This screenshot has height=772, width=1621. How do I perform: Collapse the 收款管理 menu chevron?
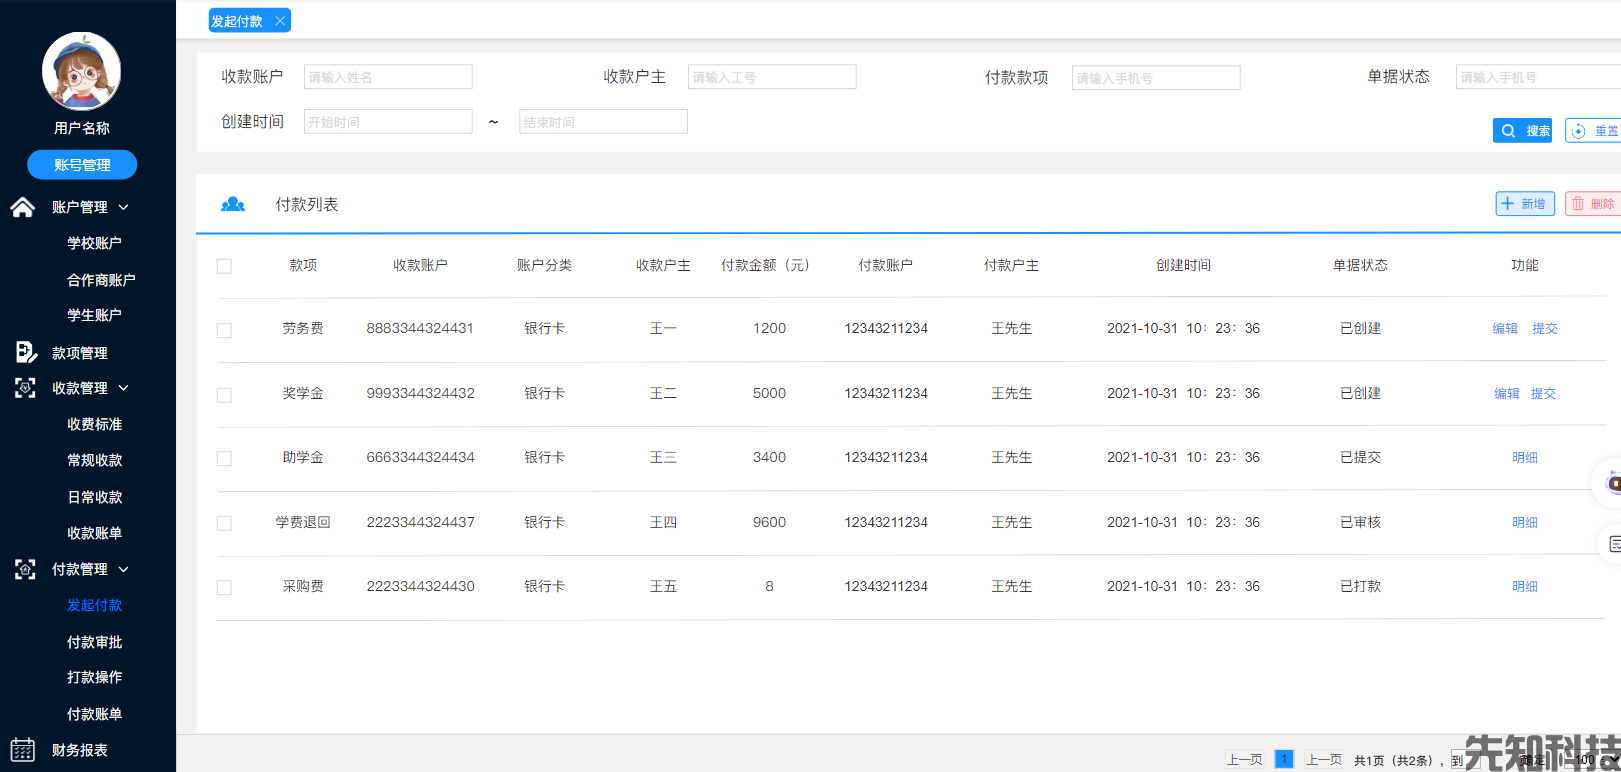click(124, 388)
